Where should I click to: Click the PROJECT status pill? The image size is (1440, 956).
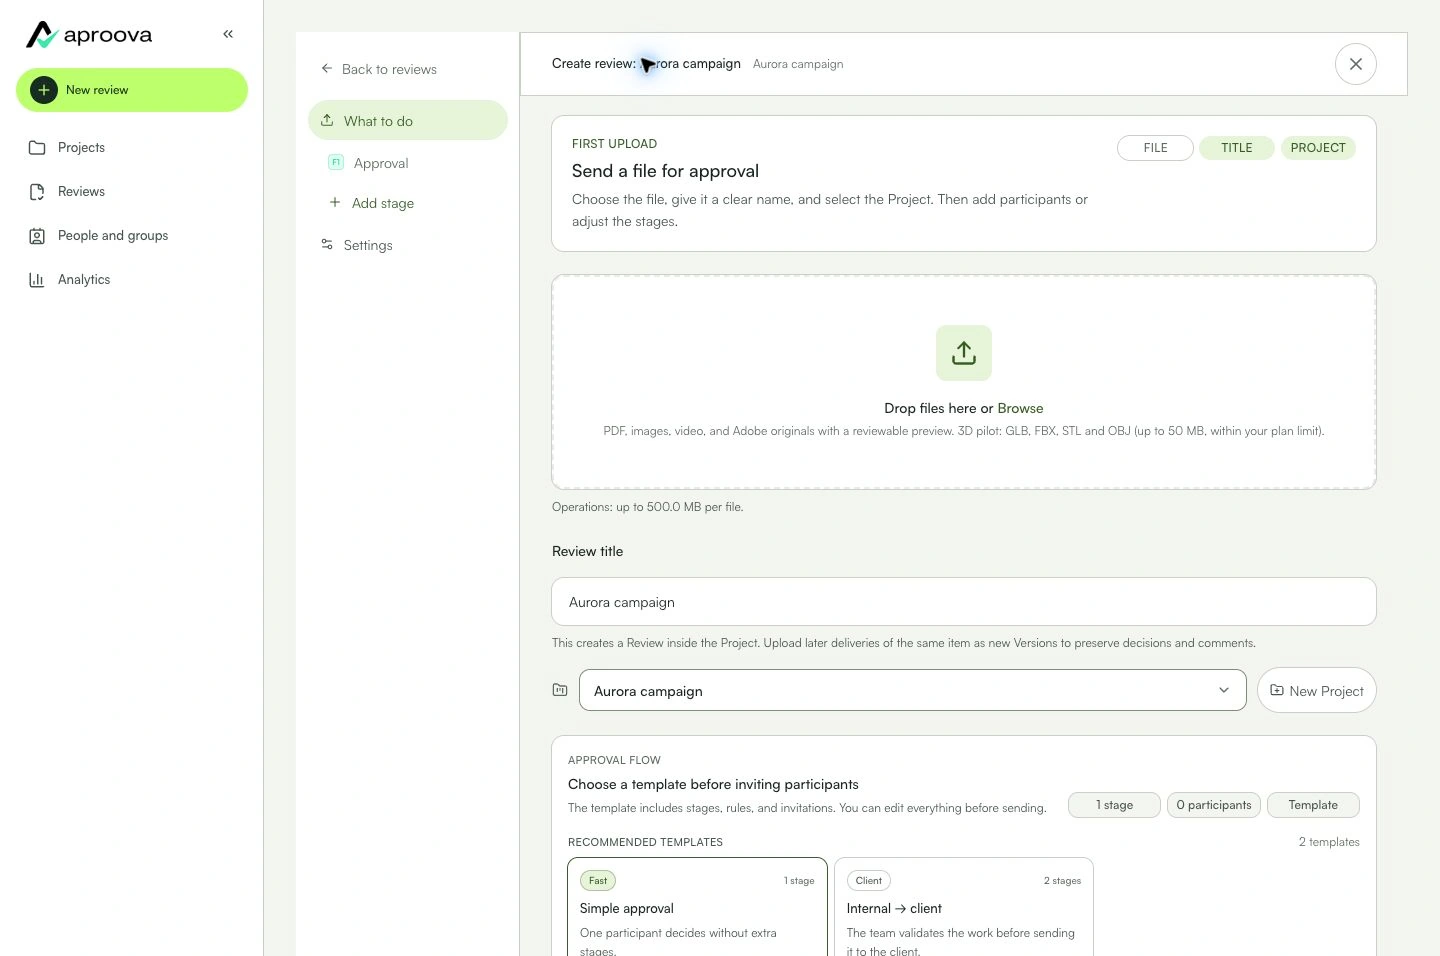pos(1318,148)
